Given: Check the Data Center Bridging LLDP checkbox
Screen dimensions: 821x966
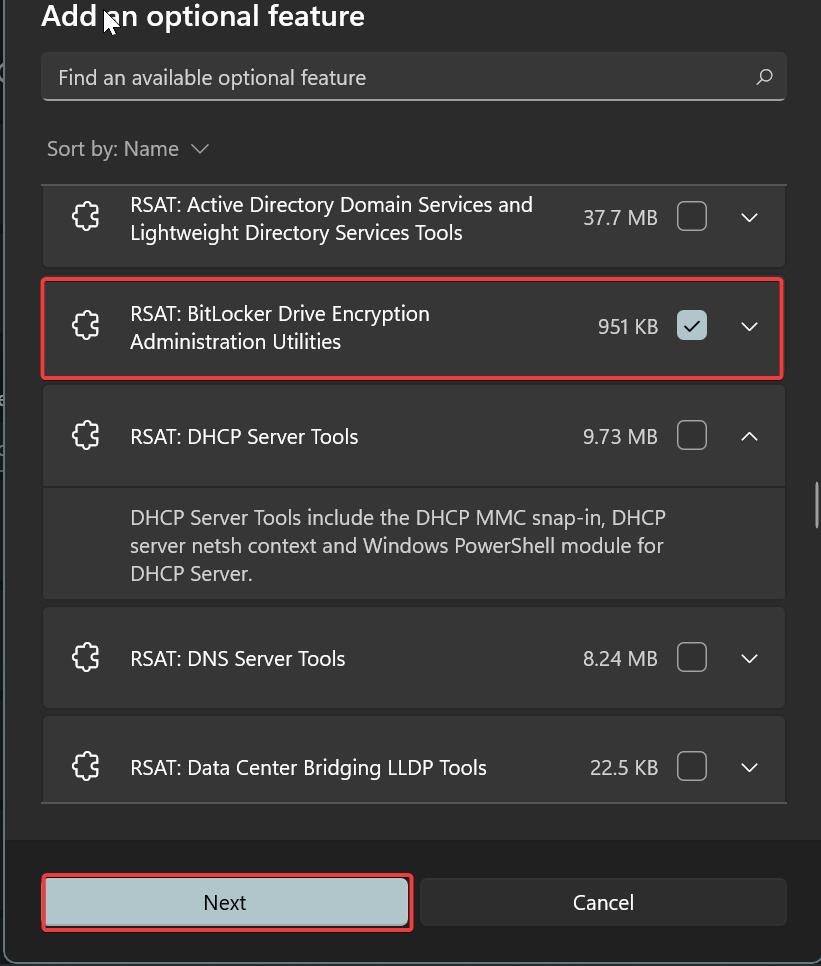Looking at the screenshot, I should (691, 766).
